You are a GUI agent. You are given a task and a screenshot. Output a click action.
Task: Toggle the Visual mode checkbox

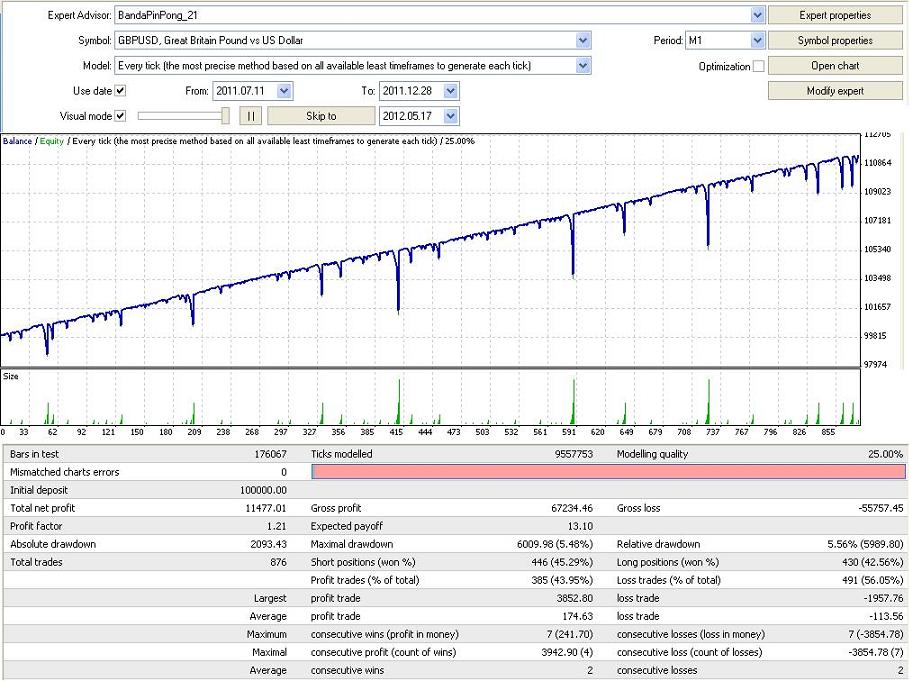pos(121,116)
